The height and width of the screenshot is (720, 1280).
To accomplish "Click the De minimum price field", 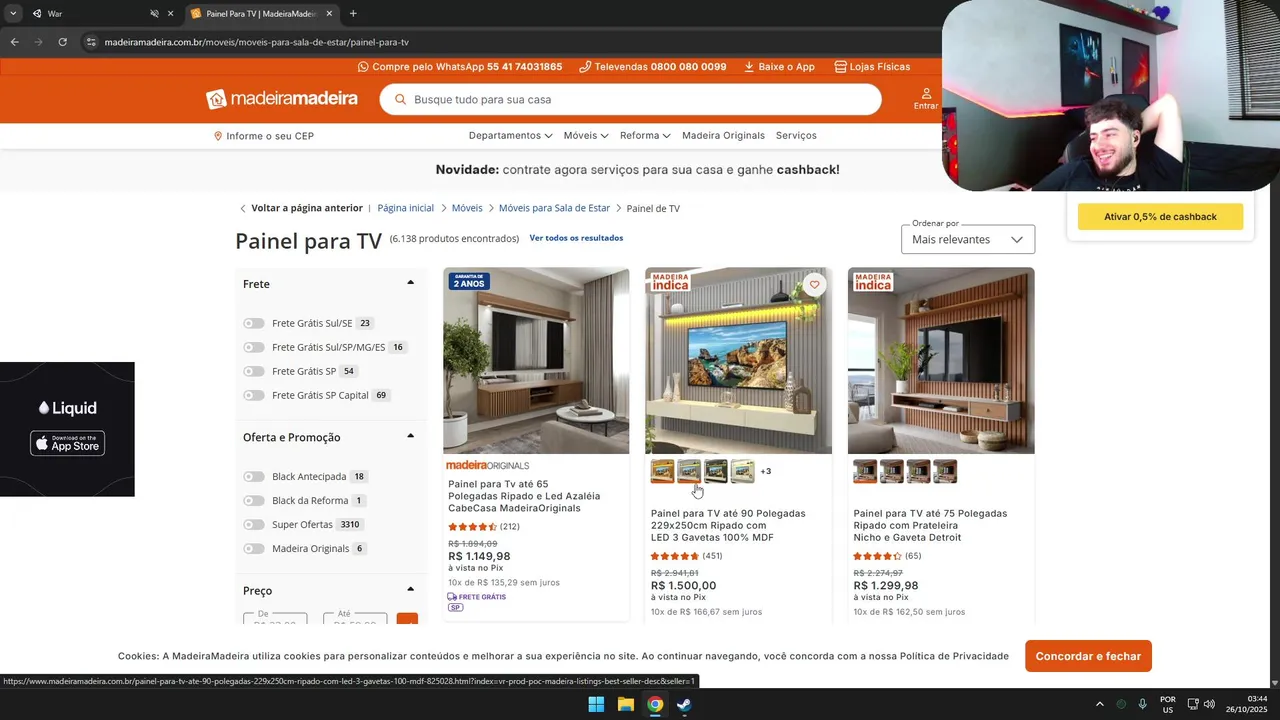I will coord(275,619).
